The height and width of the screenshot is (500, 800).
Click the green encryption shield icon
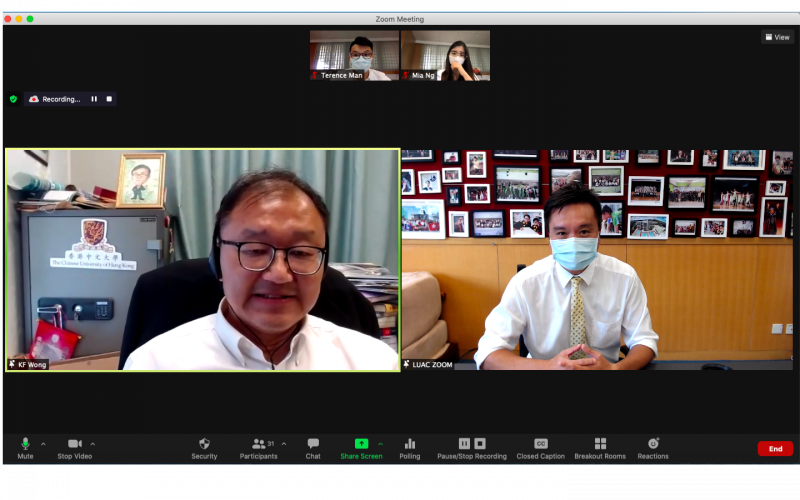pyautogui.click(x=13, y=99)
